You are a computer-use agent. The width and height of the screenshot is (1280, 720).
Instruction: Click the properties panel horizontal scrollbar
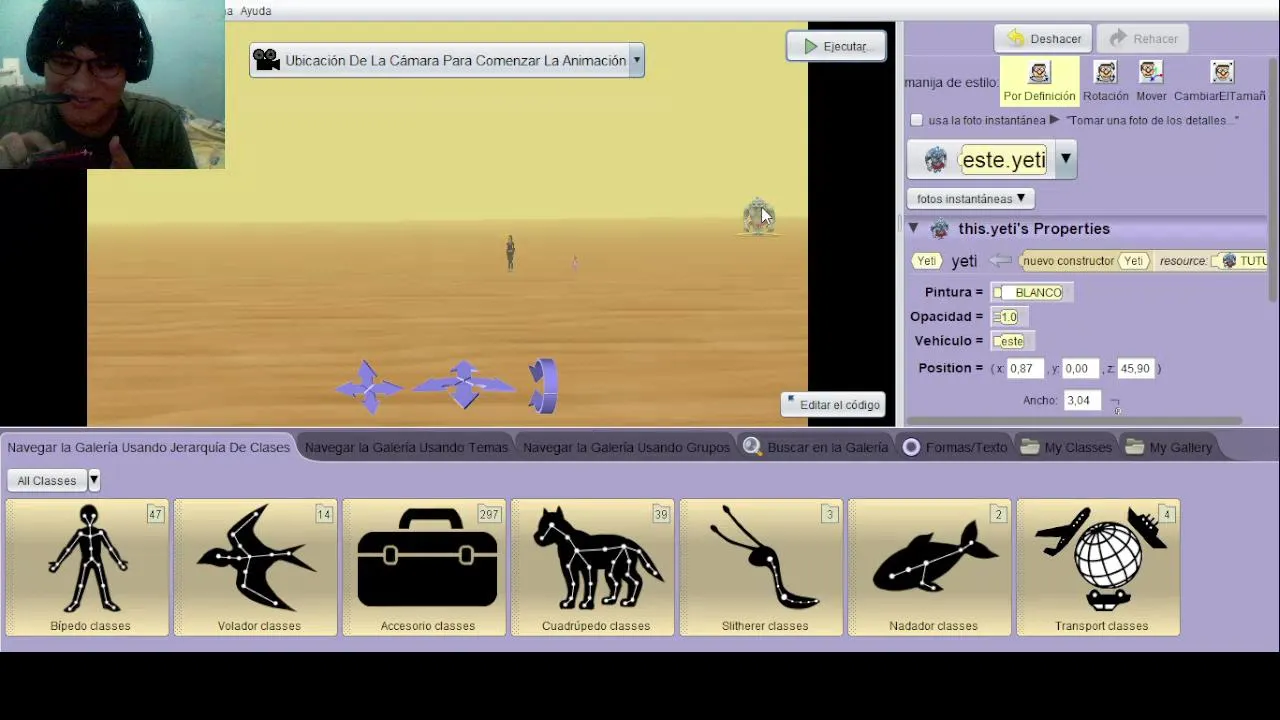(1075, 421)
